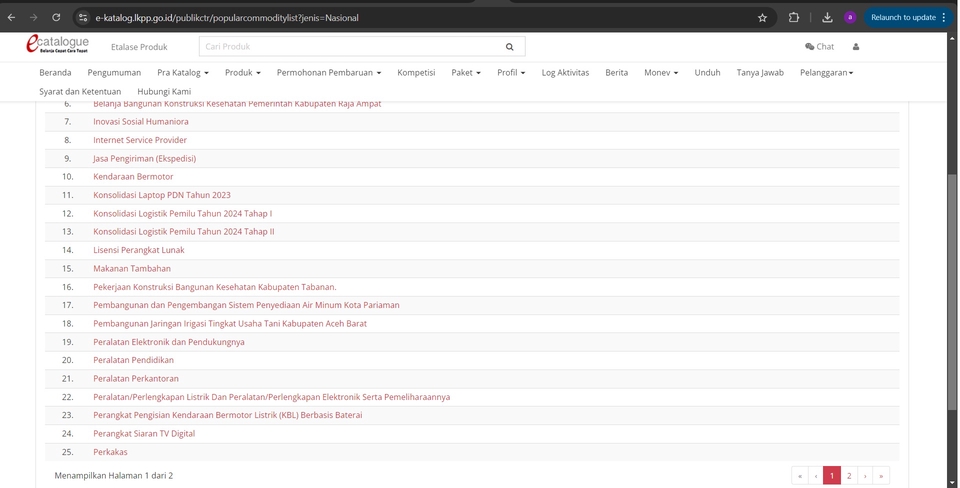Click the previous page single arrow
The image size is (960, 488).
coord(816,475)
